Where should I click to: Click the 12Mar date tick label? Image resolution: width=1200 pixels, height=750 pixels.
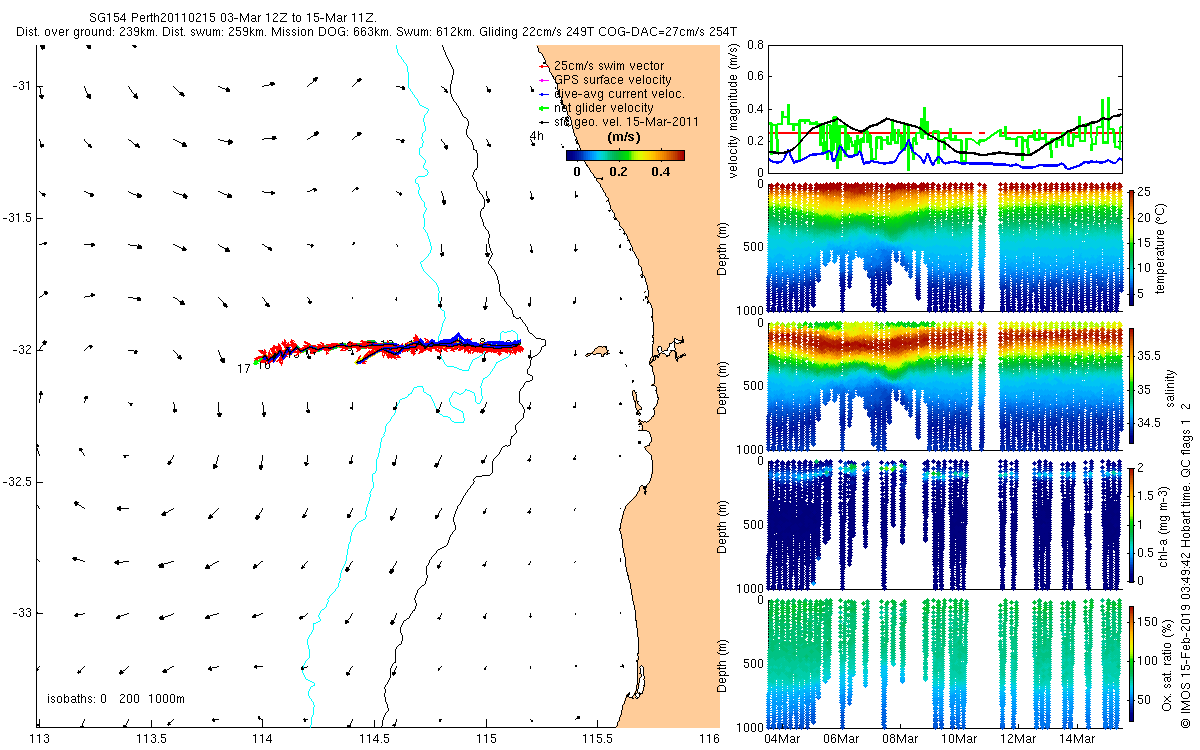tap(1017, 738)
